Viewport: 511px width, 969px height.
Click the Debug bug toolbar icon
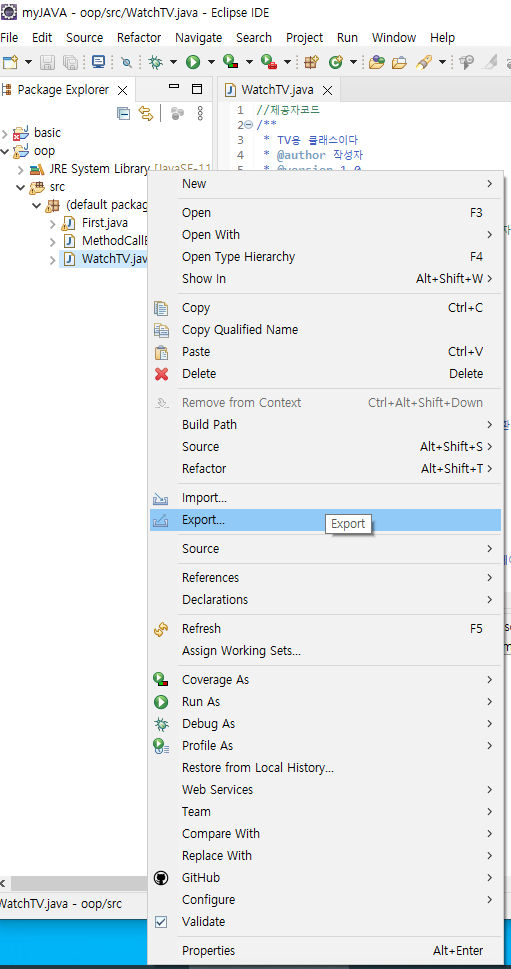click(155, 62)
